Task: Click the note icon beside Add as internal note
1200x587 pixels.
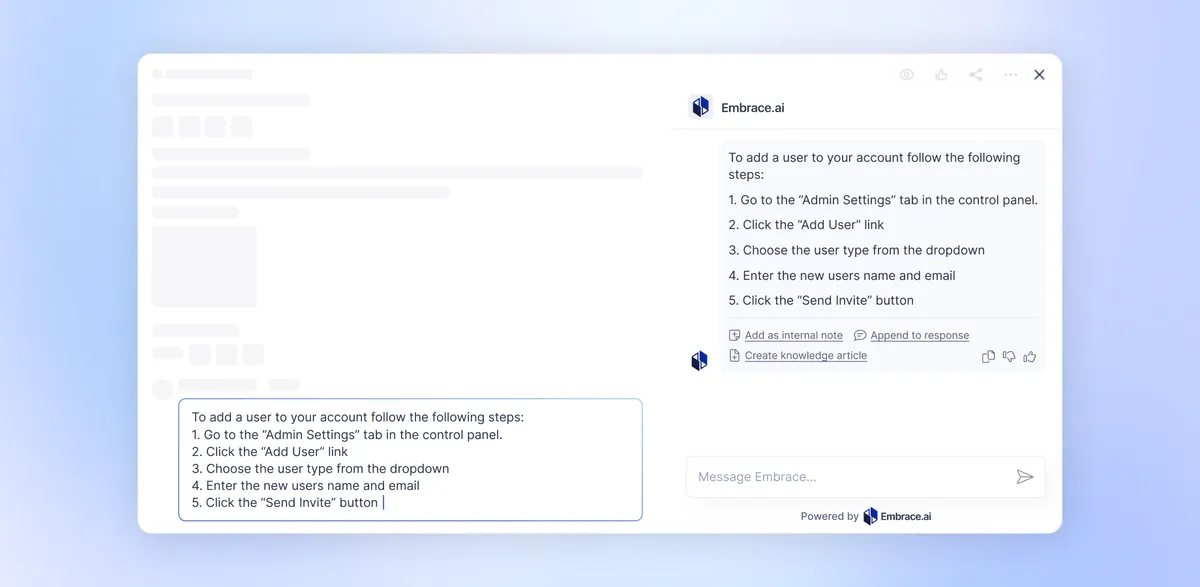Action: pyautogui.click(x=735, y=336)
